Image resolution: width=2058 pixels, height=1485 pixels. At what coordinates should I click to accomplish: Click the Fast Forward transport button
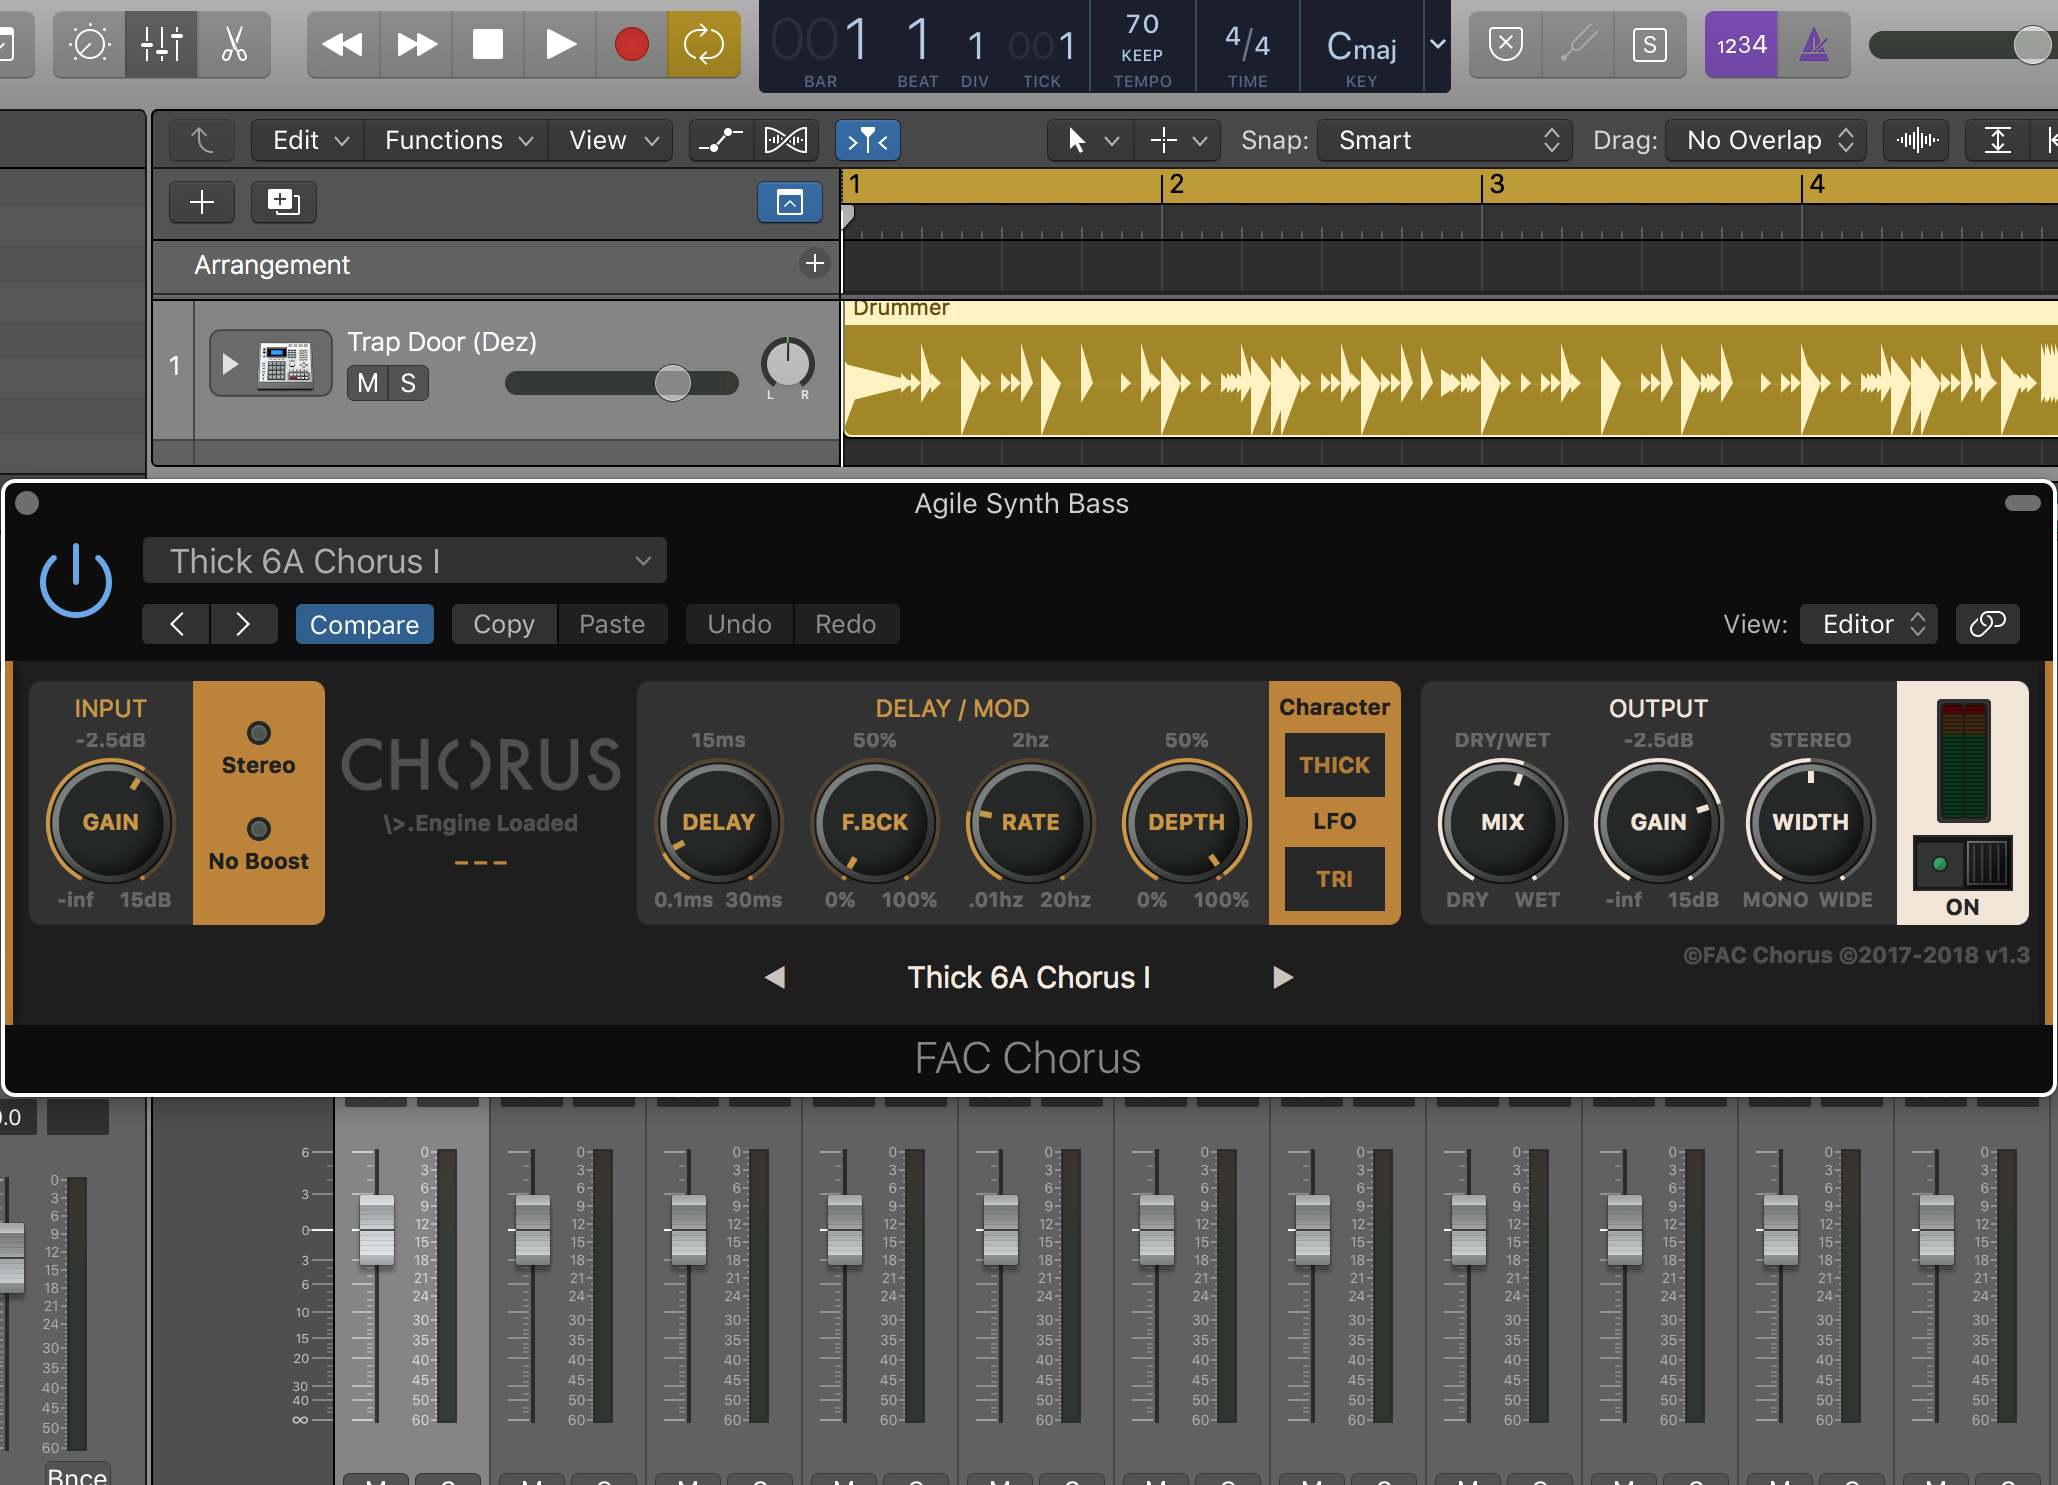pos(416,44)
